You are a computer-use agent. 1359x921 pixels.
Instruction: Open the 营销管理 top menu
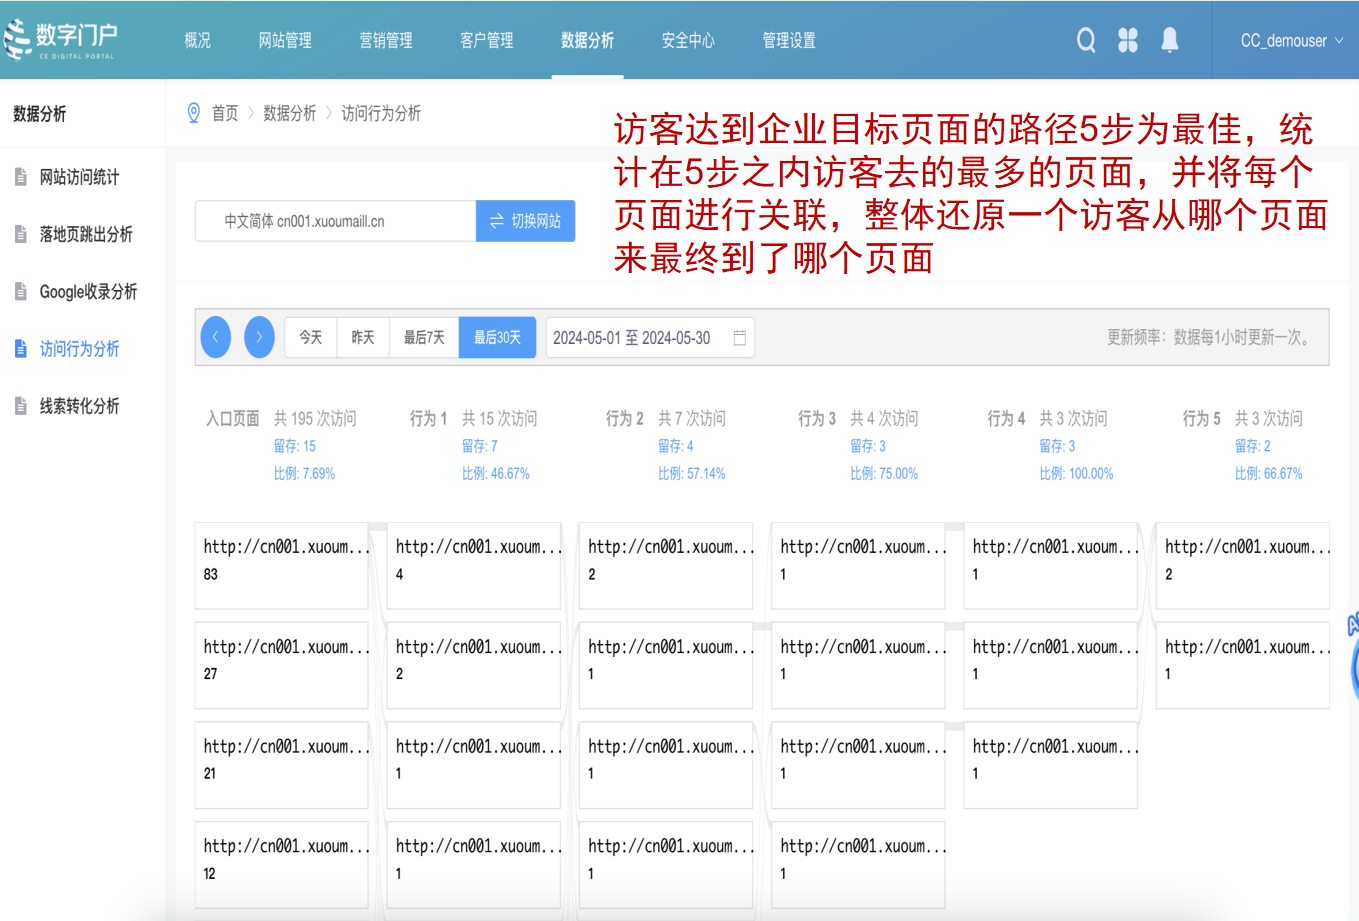[x=386, y=40]
